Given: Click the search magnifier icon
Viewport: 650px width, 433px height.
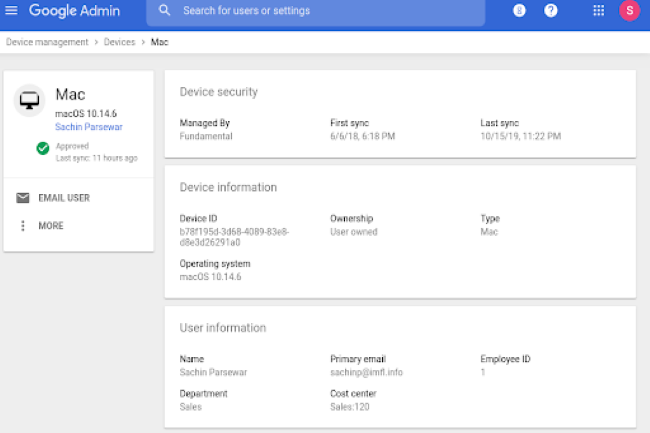Looking at the screenshot, I should click(x=165, y=10).
